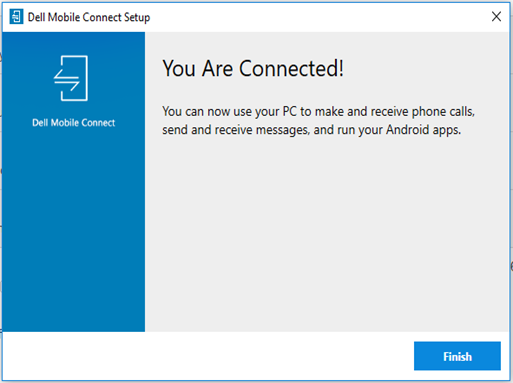Screen dimensions: 513x383
Task: Click the small app icon in title bar
Action: click(x=16, y=17)
